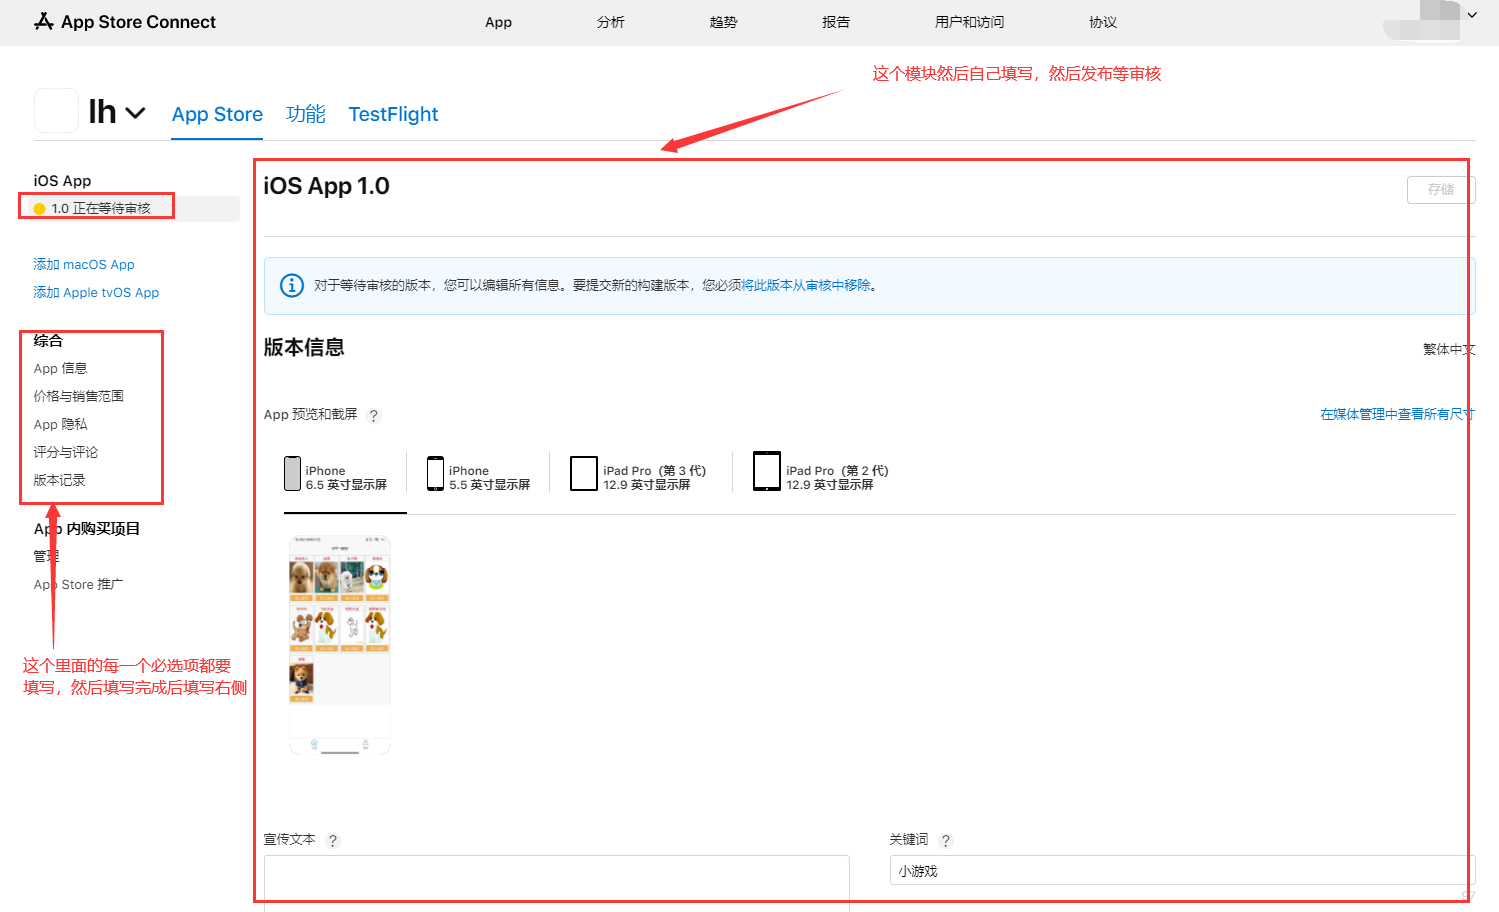Switch to the App Store tab

[217, 114]
